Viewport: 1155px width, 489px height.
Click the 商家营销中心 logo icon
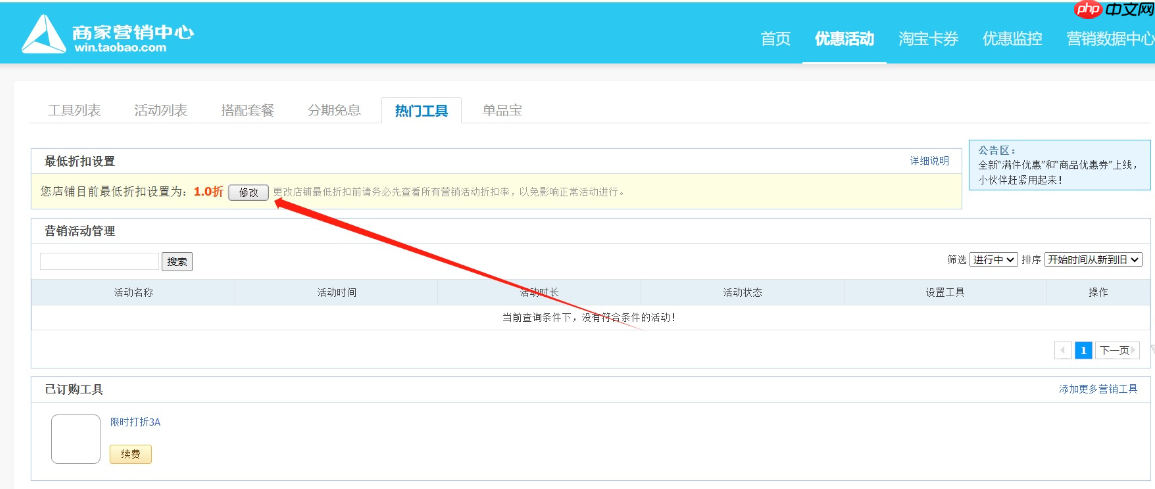pos(42,35)
